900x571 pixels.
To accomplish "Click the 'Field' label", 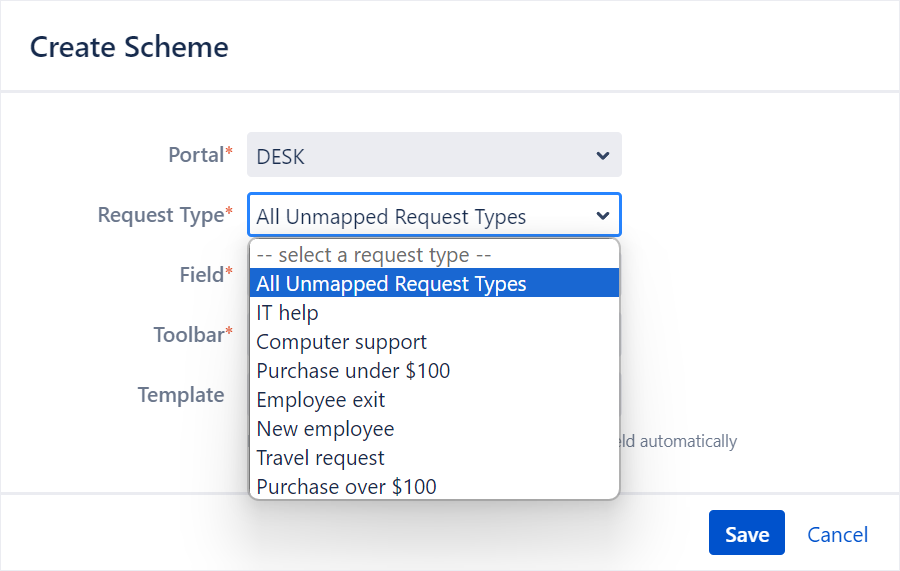I will (x=200, y=274).
